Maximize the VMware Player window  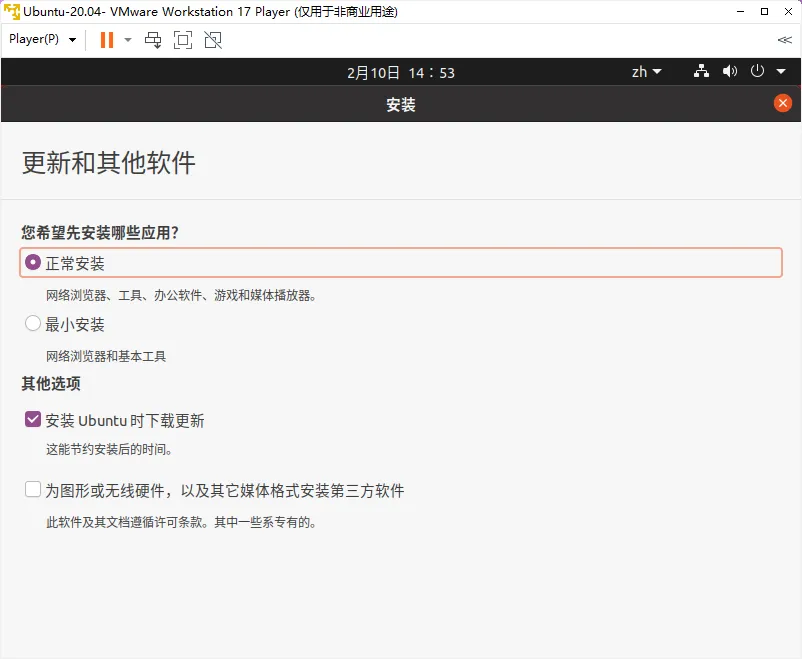coord(764,11)
